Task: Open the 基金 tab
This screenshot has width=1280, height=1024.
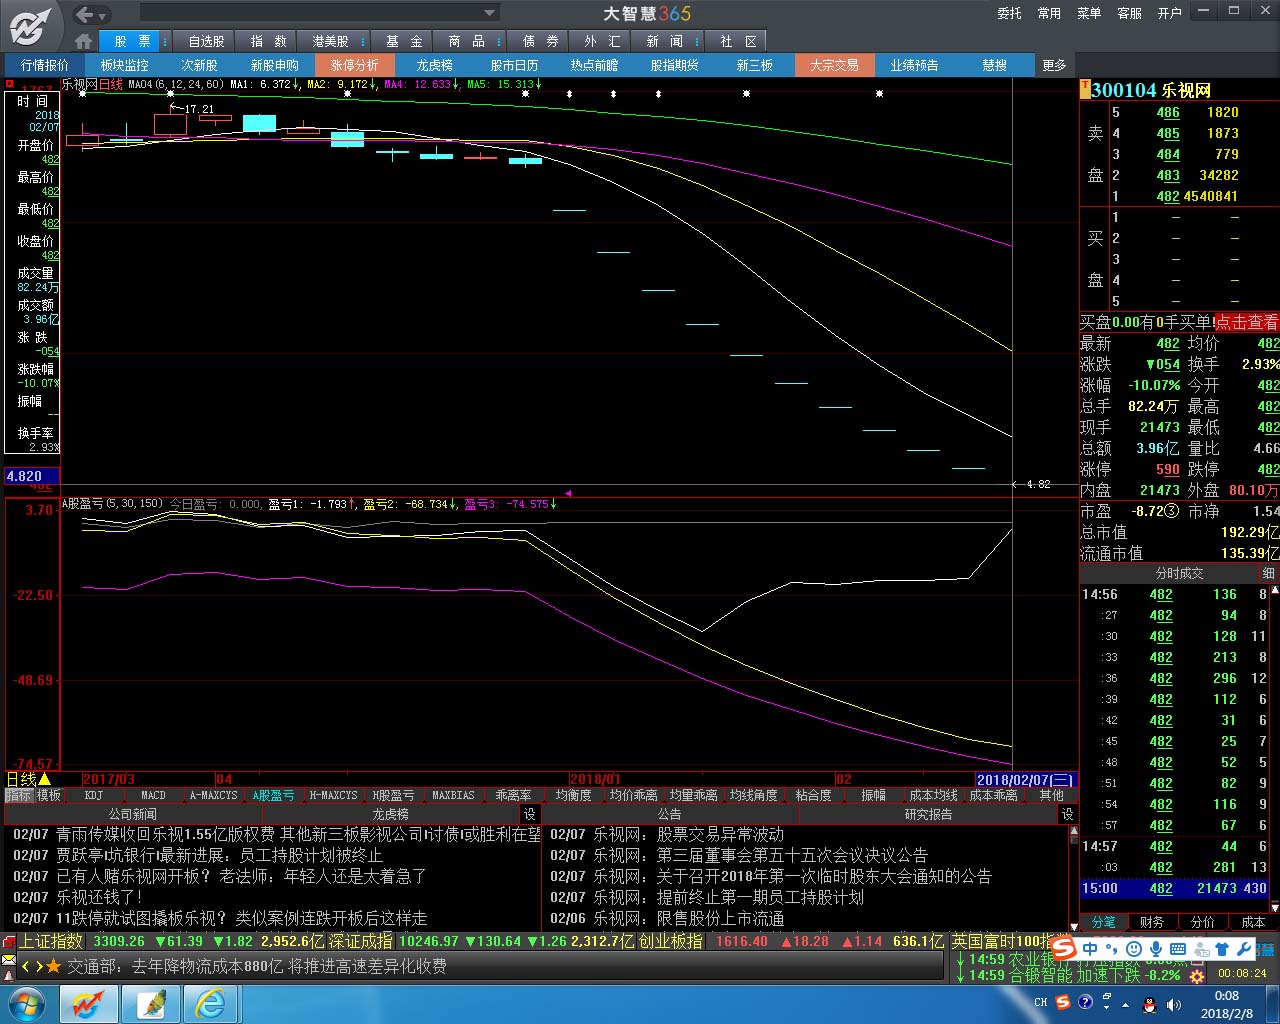Action: pos(404,41)
